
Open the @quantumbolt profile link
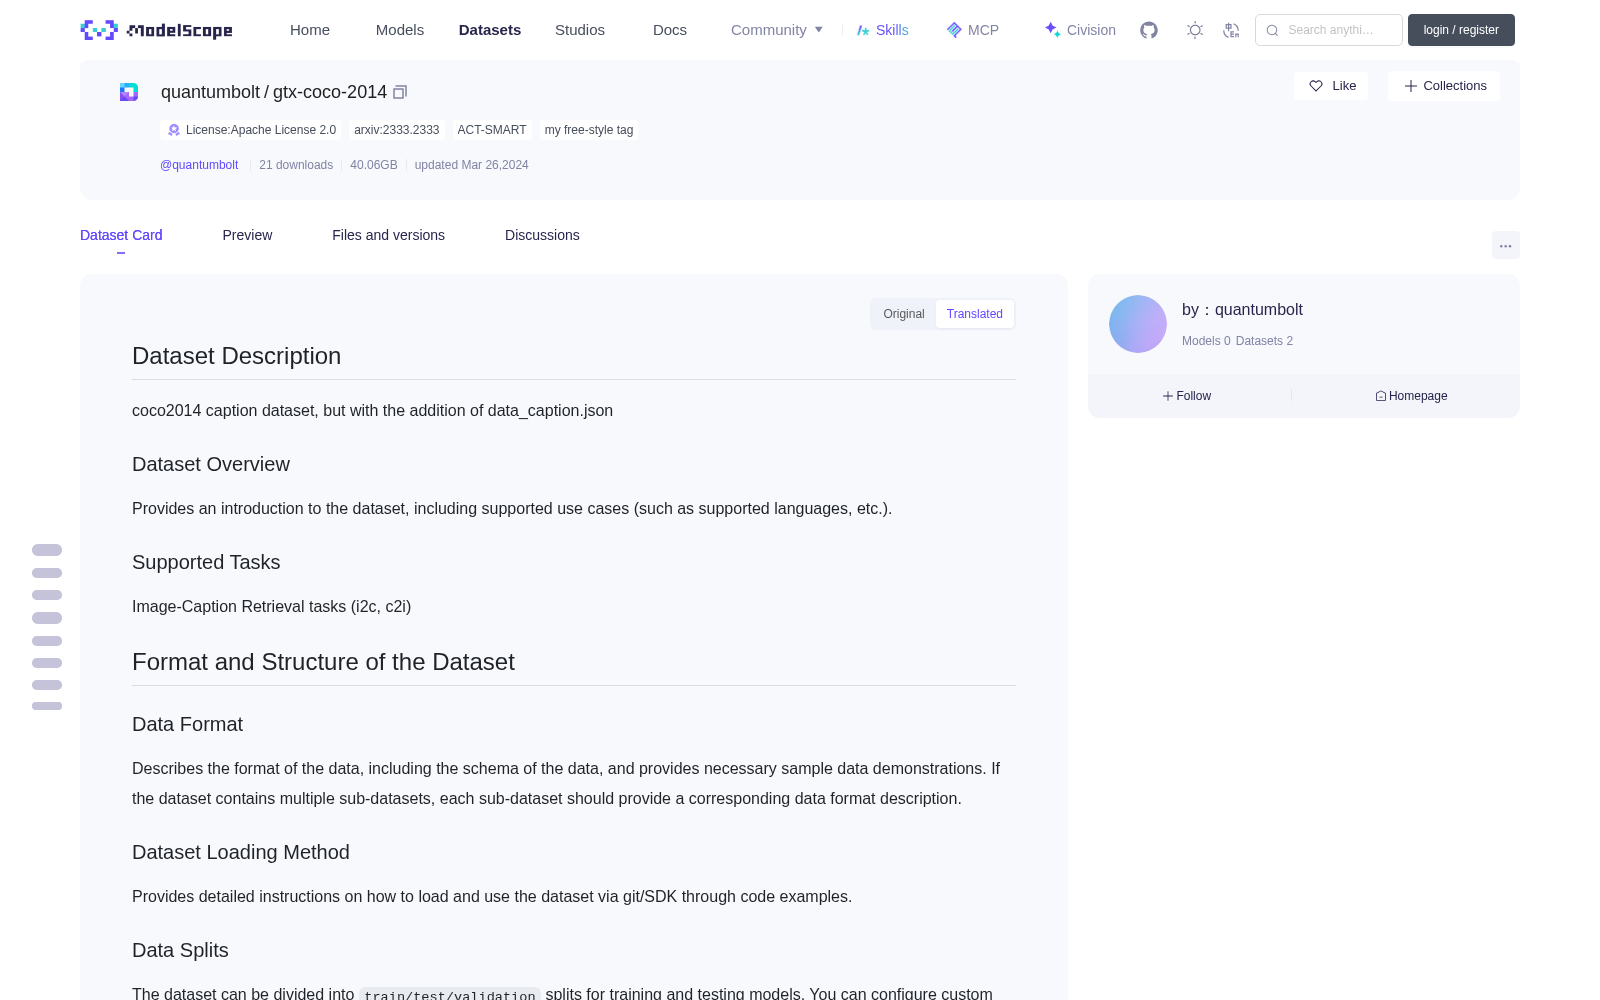click(199, 165)
